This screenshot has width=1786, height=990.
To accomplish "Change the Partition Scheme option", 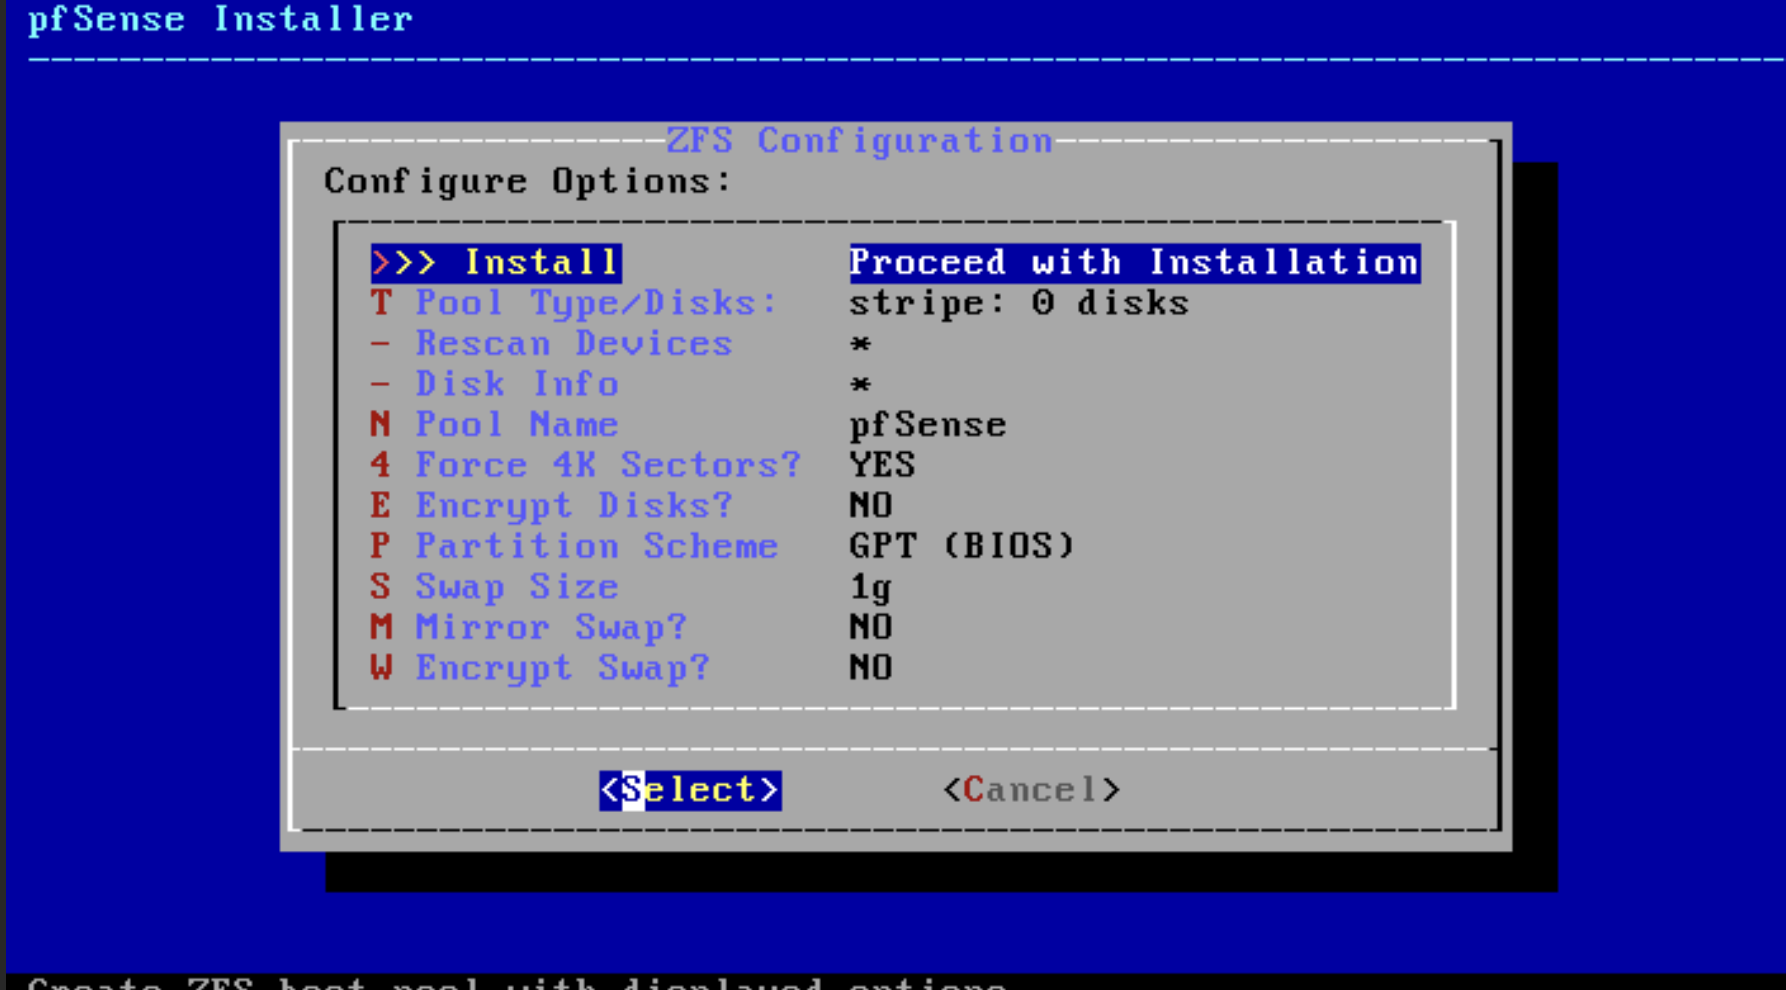I will coord(574,546).
